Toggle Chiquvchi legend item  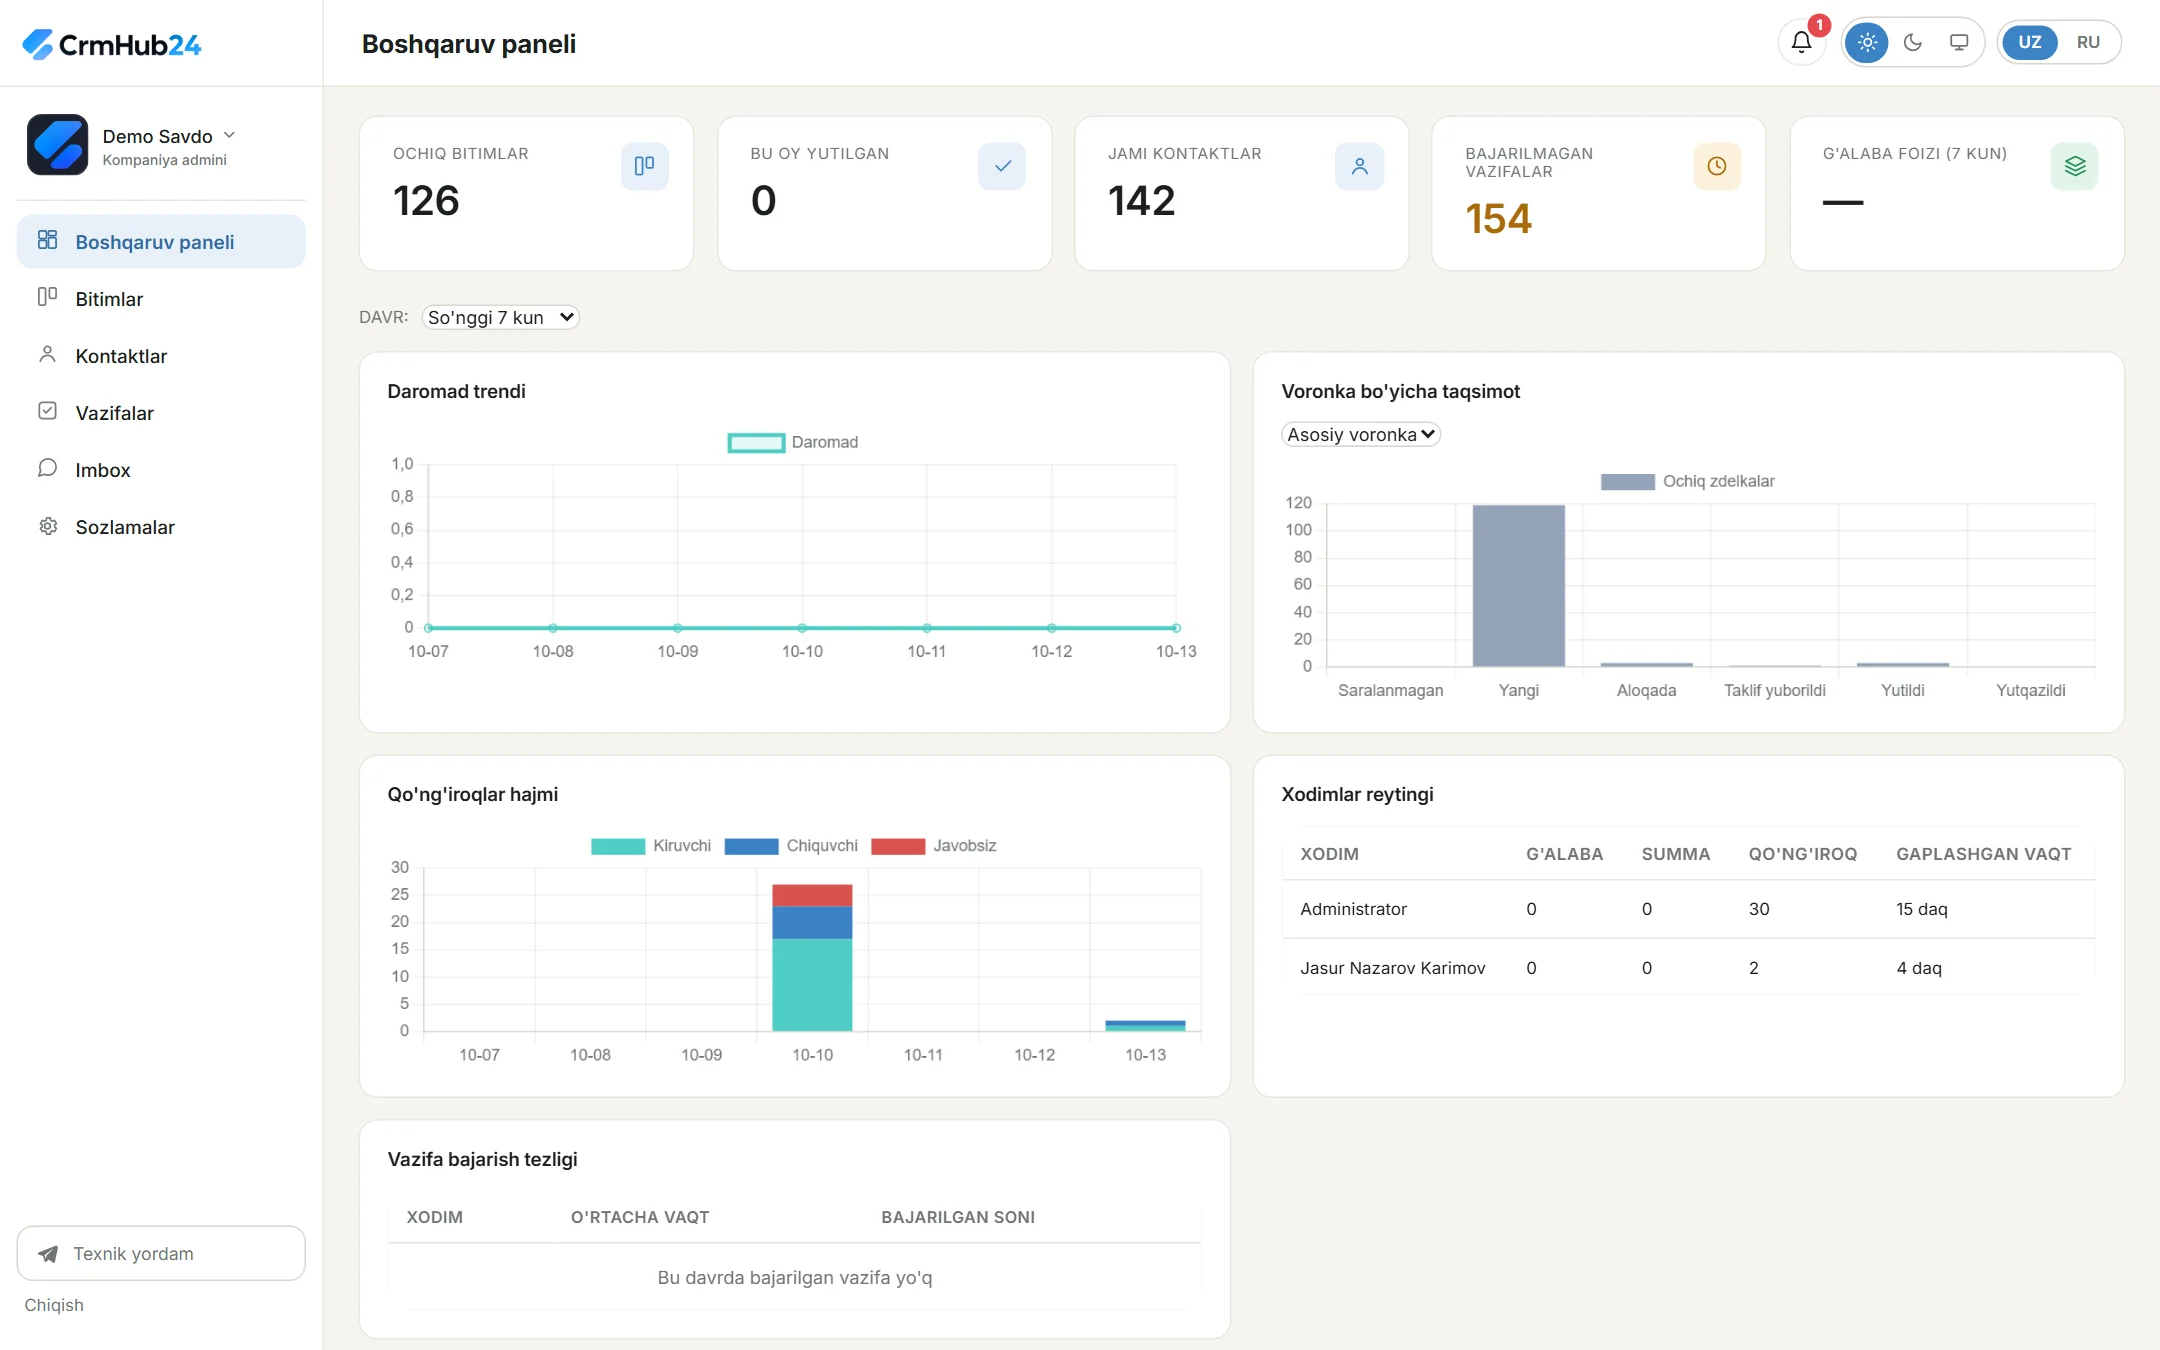tap(791, 845)
